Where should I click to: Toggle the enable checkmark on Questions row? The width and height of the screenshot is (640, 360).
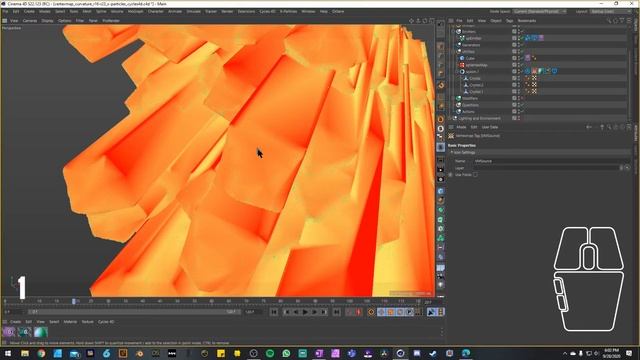522,105
